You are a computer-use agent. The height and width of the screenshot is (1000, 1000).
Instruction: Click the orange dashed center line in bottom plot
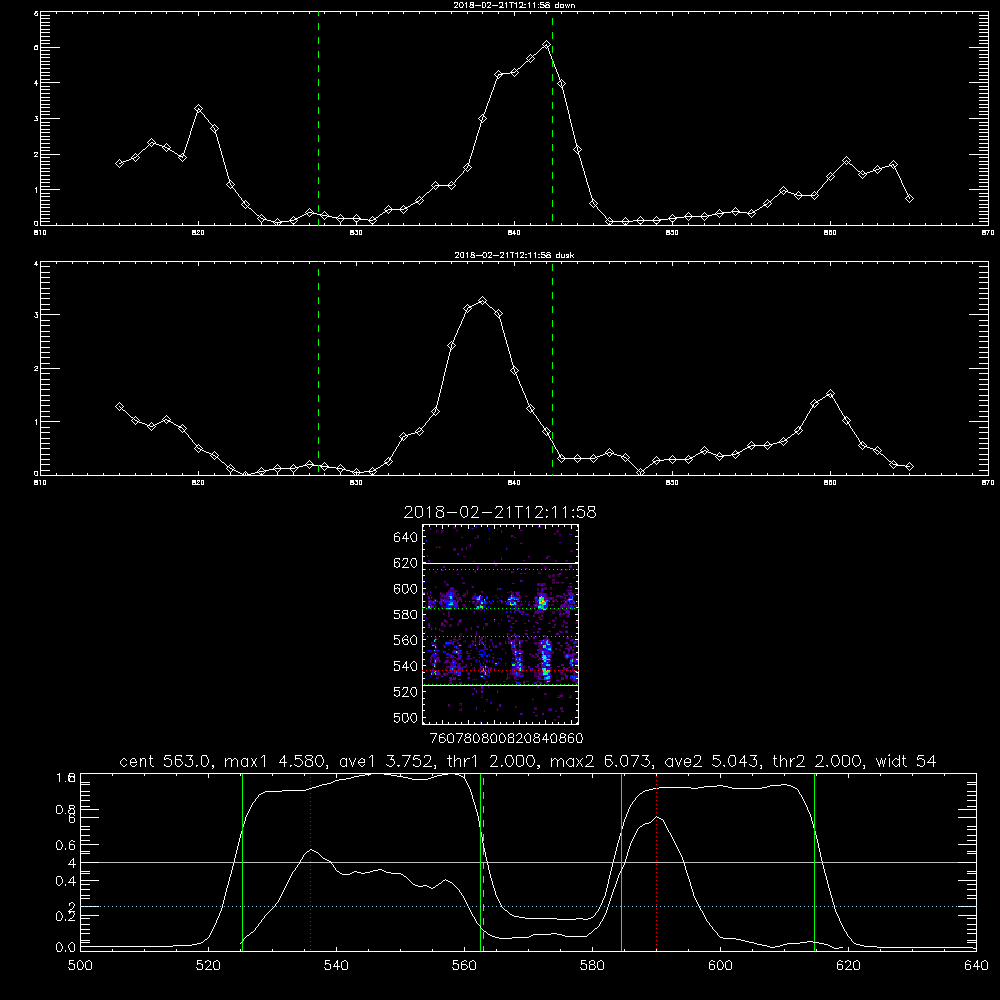click(x=483, y=862)
